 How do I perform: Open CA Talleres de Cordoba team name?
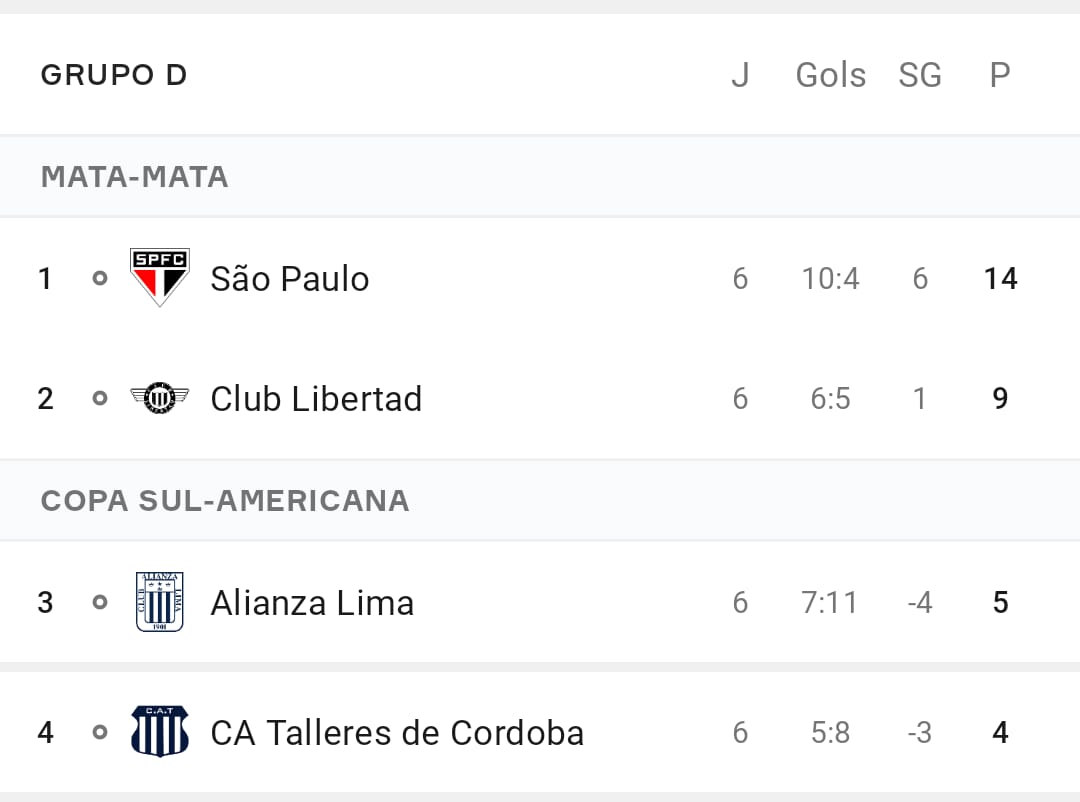pos(397,732)
